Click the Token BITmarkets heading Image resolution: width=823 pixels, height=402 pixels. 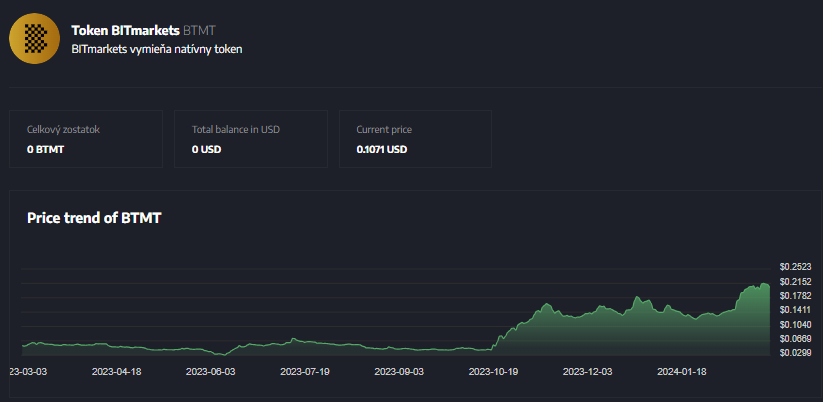tap(125, 30)
